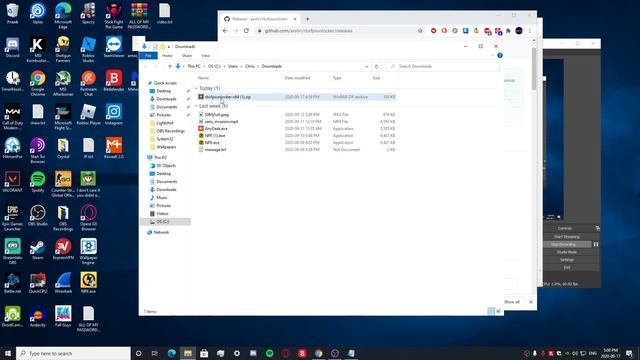Select the Fall Guys desktop icon
640x360 pixels.
63,317
